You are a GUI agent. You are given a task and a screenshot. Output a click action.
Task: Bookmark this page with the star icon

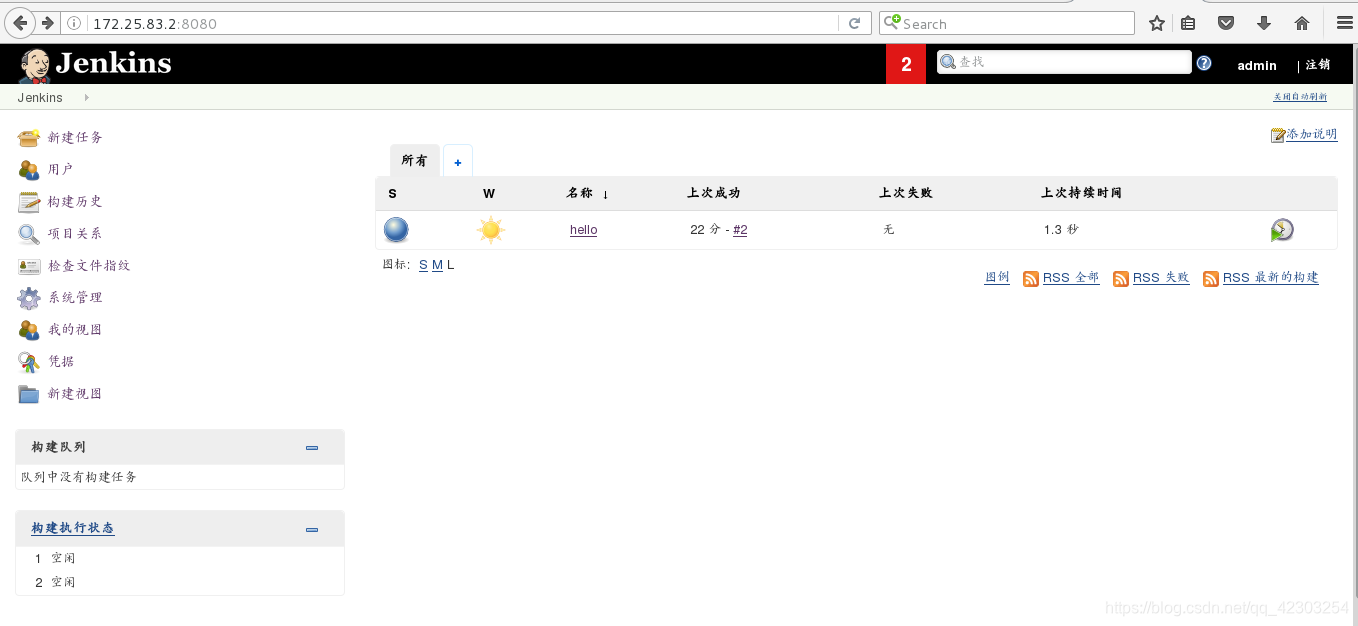click(x=1157, y=23)
